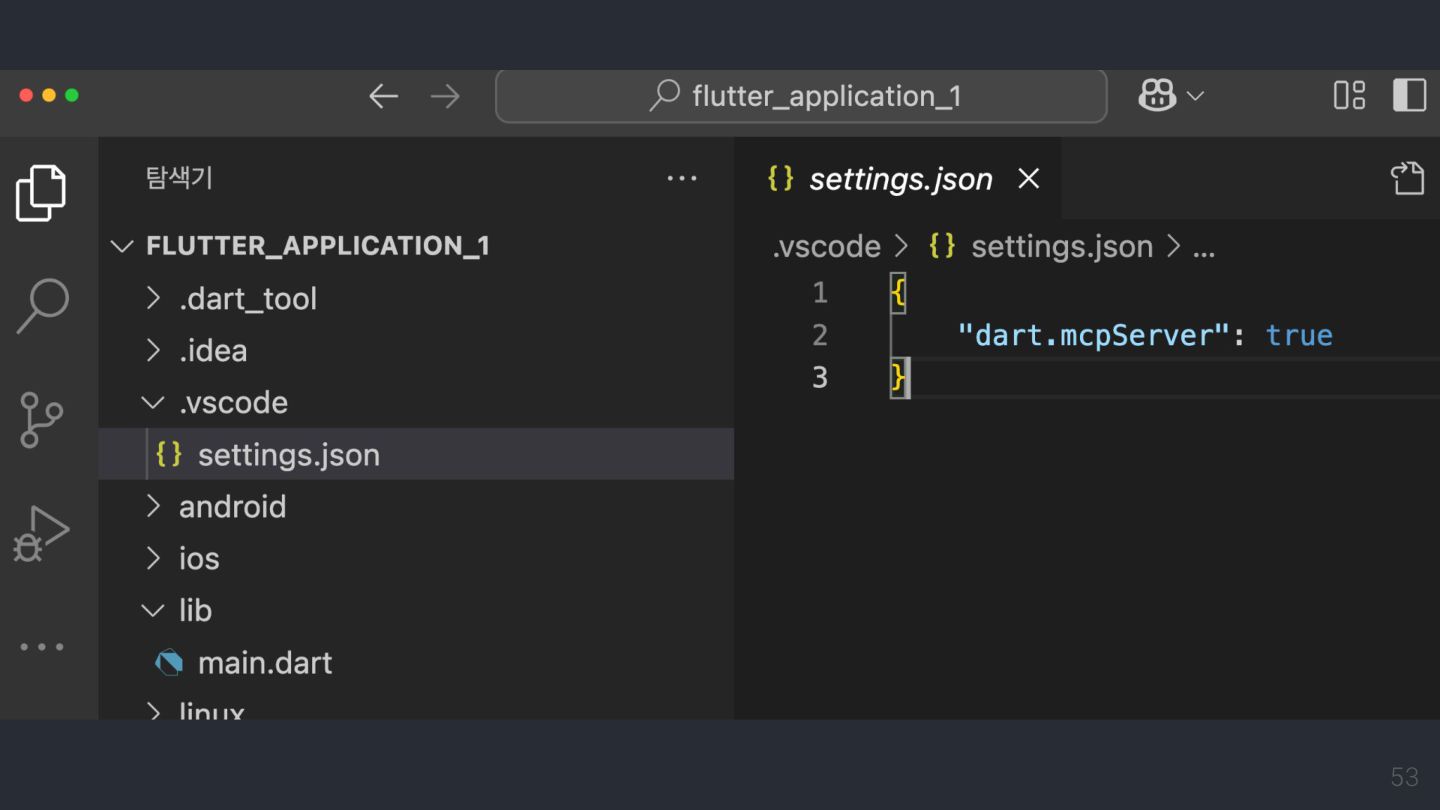Click line number 3 in the gutter
Screen dimensions: 1440x810
820,377
